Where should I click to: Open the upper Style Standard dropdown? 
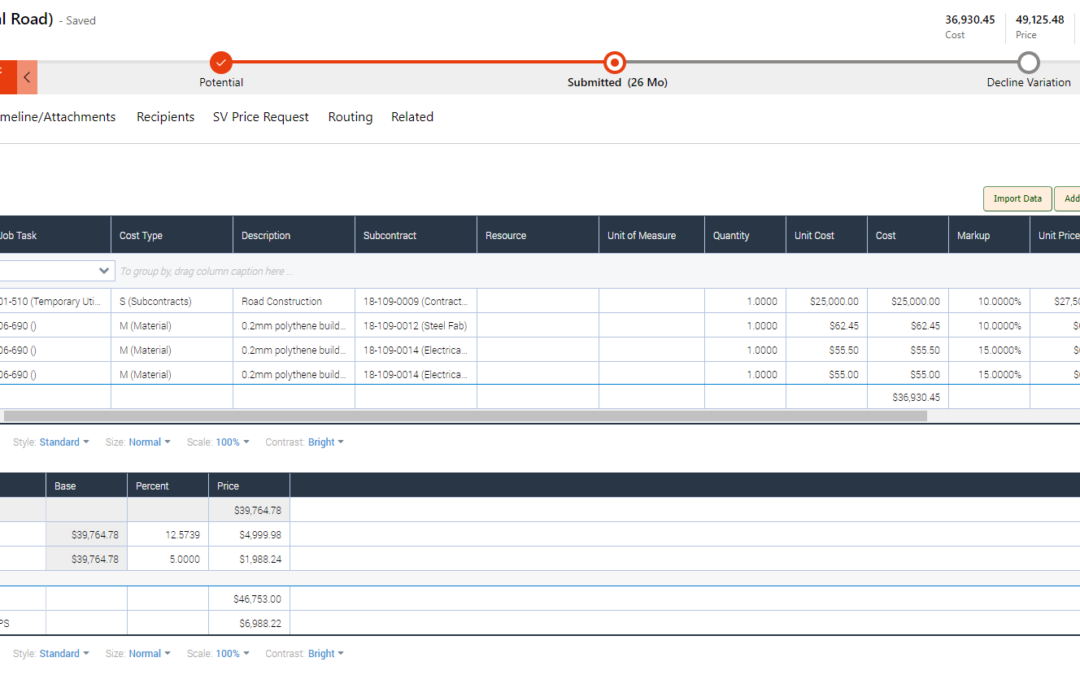(64, 442)
